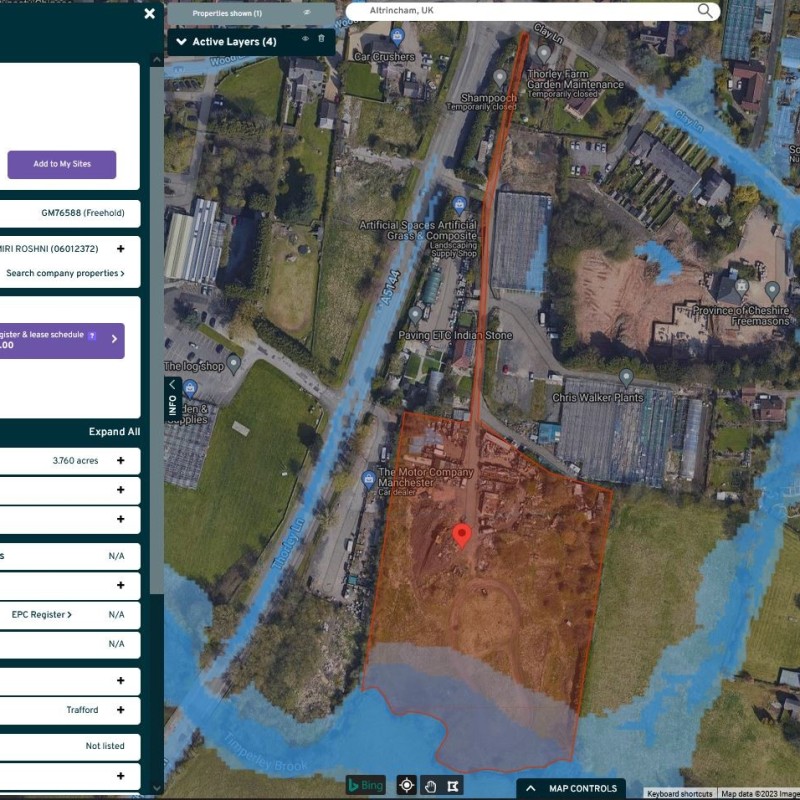The height and width of the screenshot is (800, 800).
Task: Click the Add to My Sites button
Action: [61, 164]
